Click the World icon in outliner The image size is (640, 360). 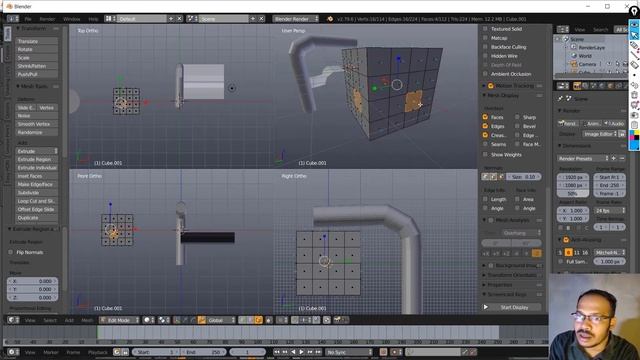[x=574, y=56]
